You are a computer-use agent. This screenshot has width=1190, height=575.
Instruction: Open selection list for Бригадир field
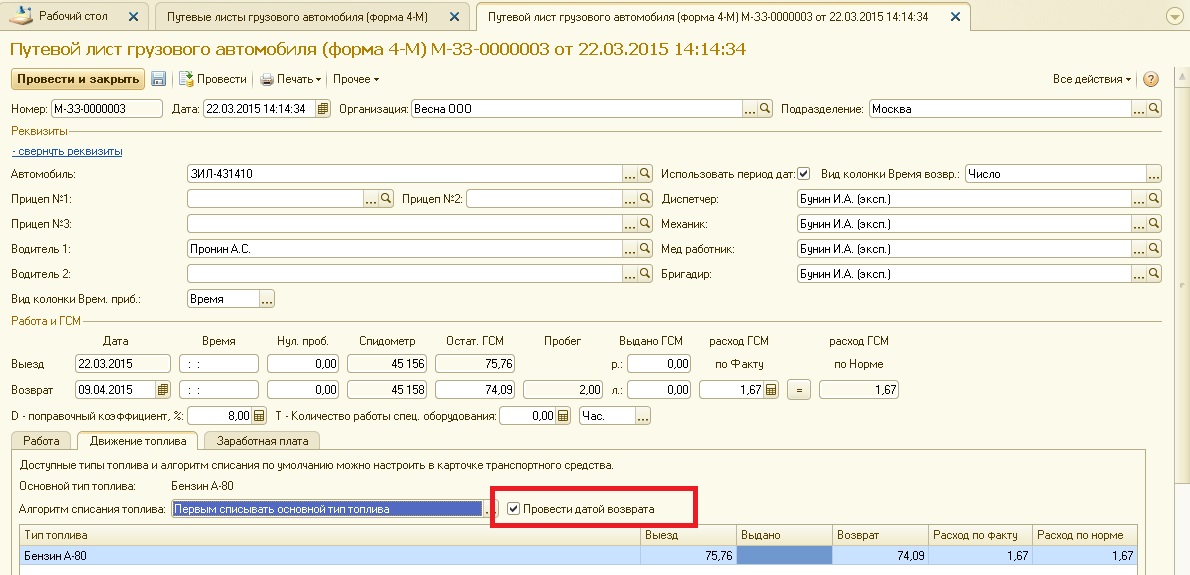point(1139,274)
